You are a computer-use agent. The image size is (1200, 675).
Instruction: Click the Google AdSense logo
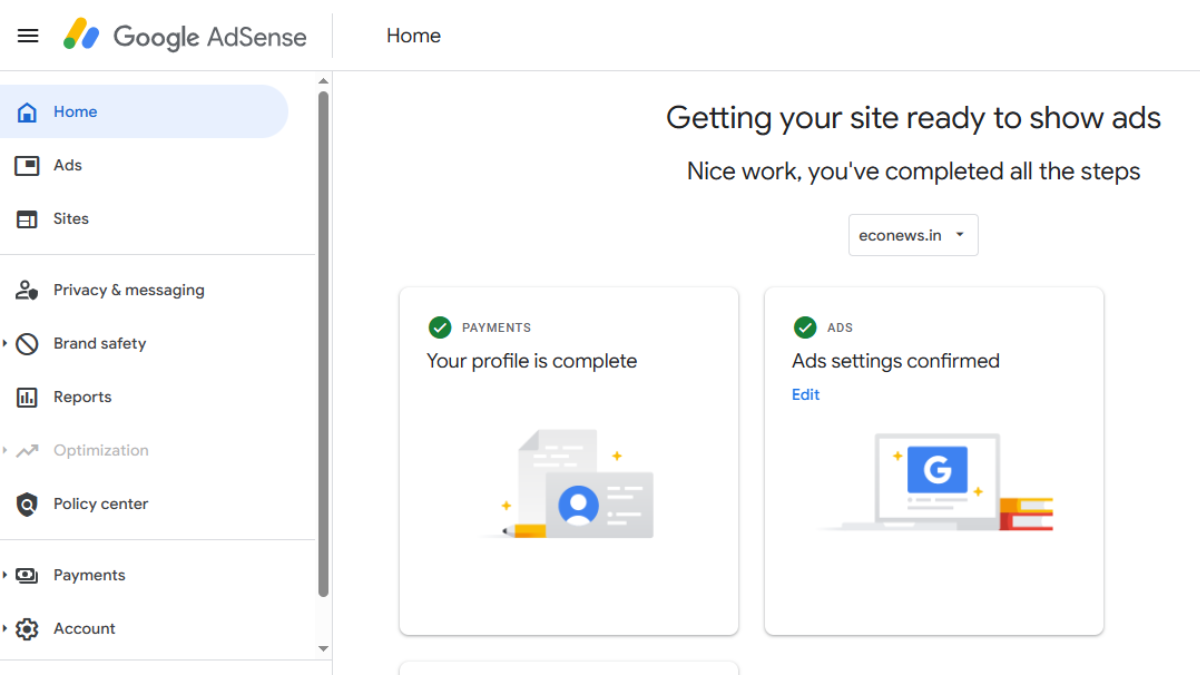[x=185, y=35]
